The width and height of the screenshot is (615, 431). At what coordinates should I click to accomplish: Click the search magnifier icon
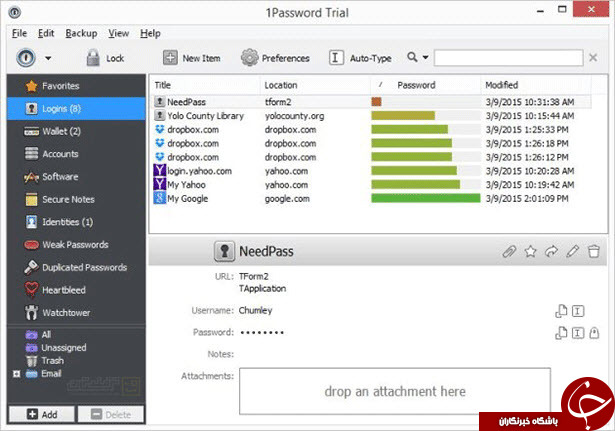pyautogui.click(x=412, y=57)
